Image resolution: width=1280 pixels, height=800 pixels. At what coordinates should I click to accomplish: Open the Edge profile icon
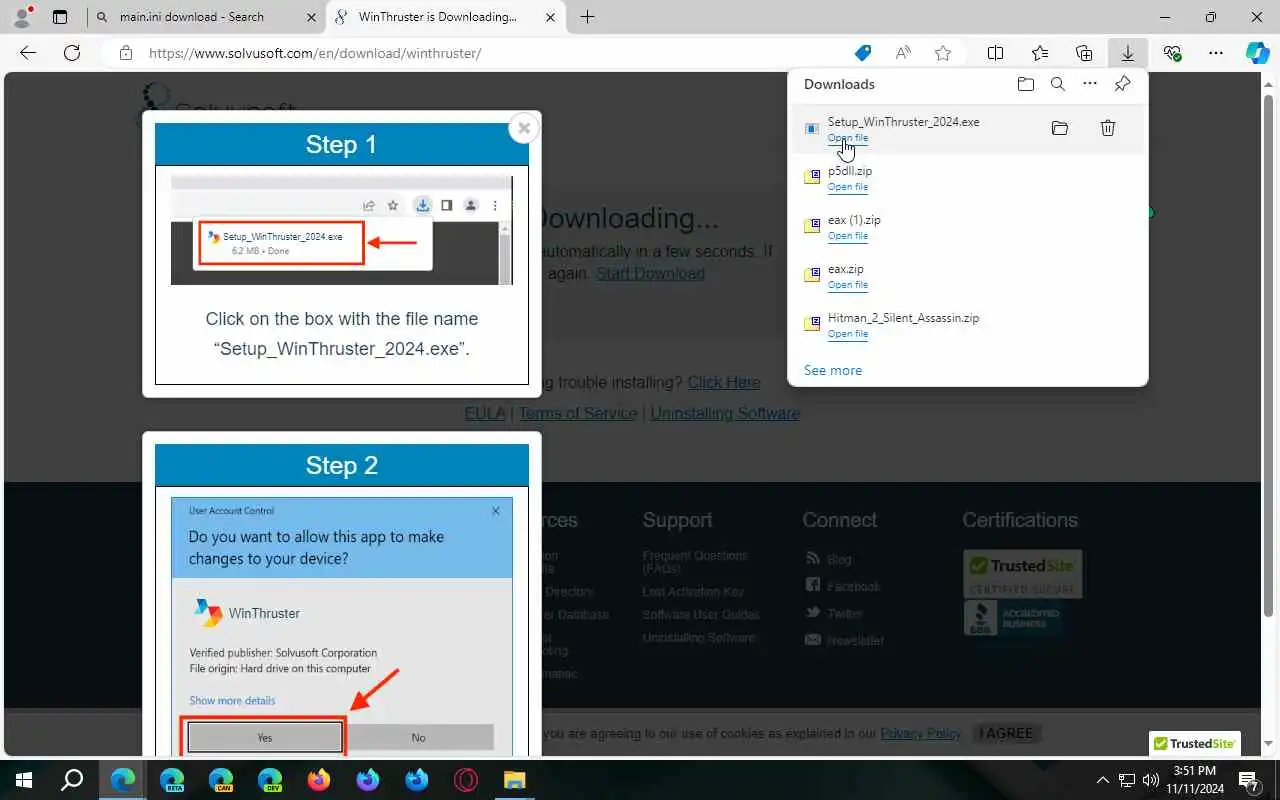tap(21, 17)
